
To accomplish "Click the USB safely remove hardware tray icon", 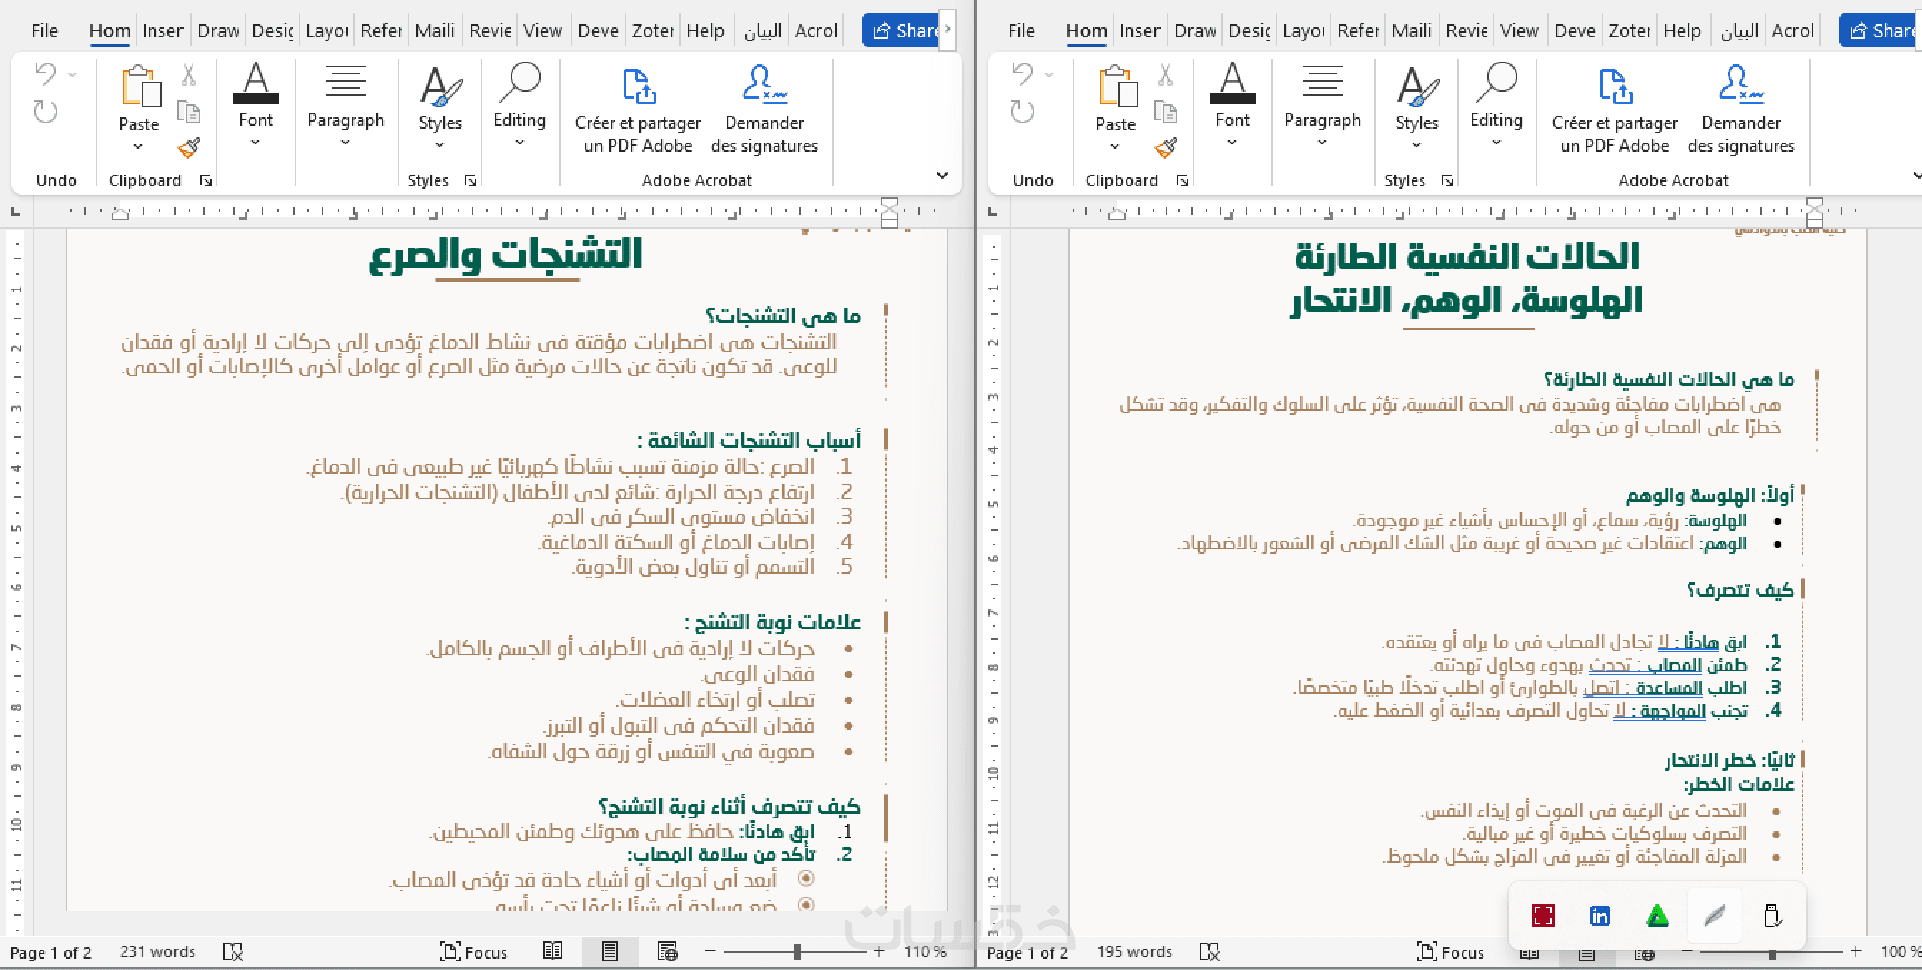I will (1772, 916).
